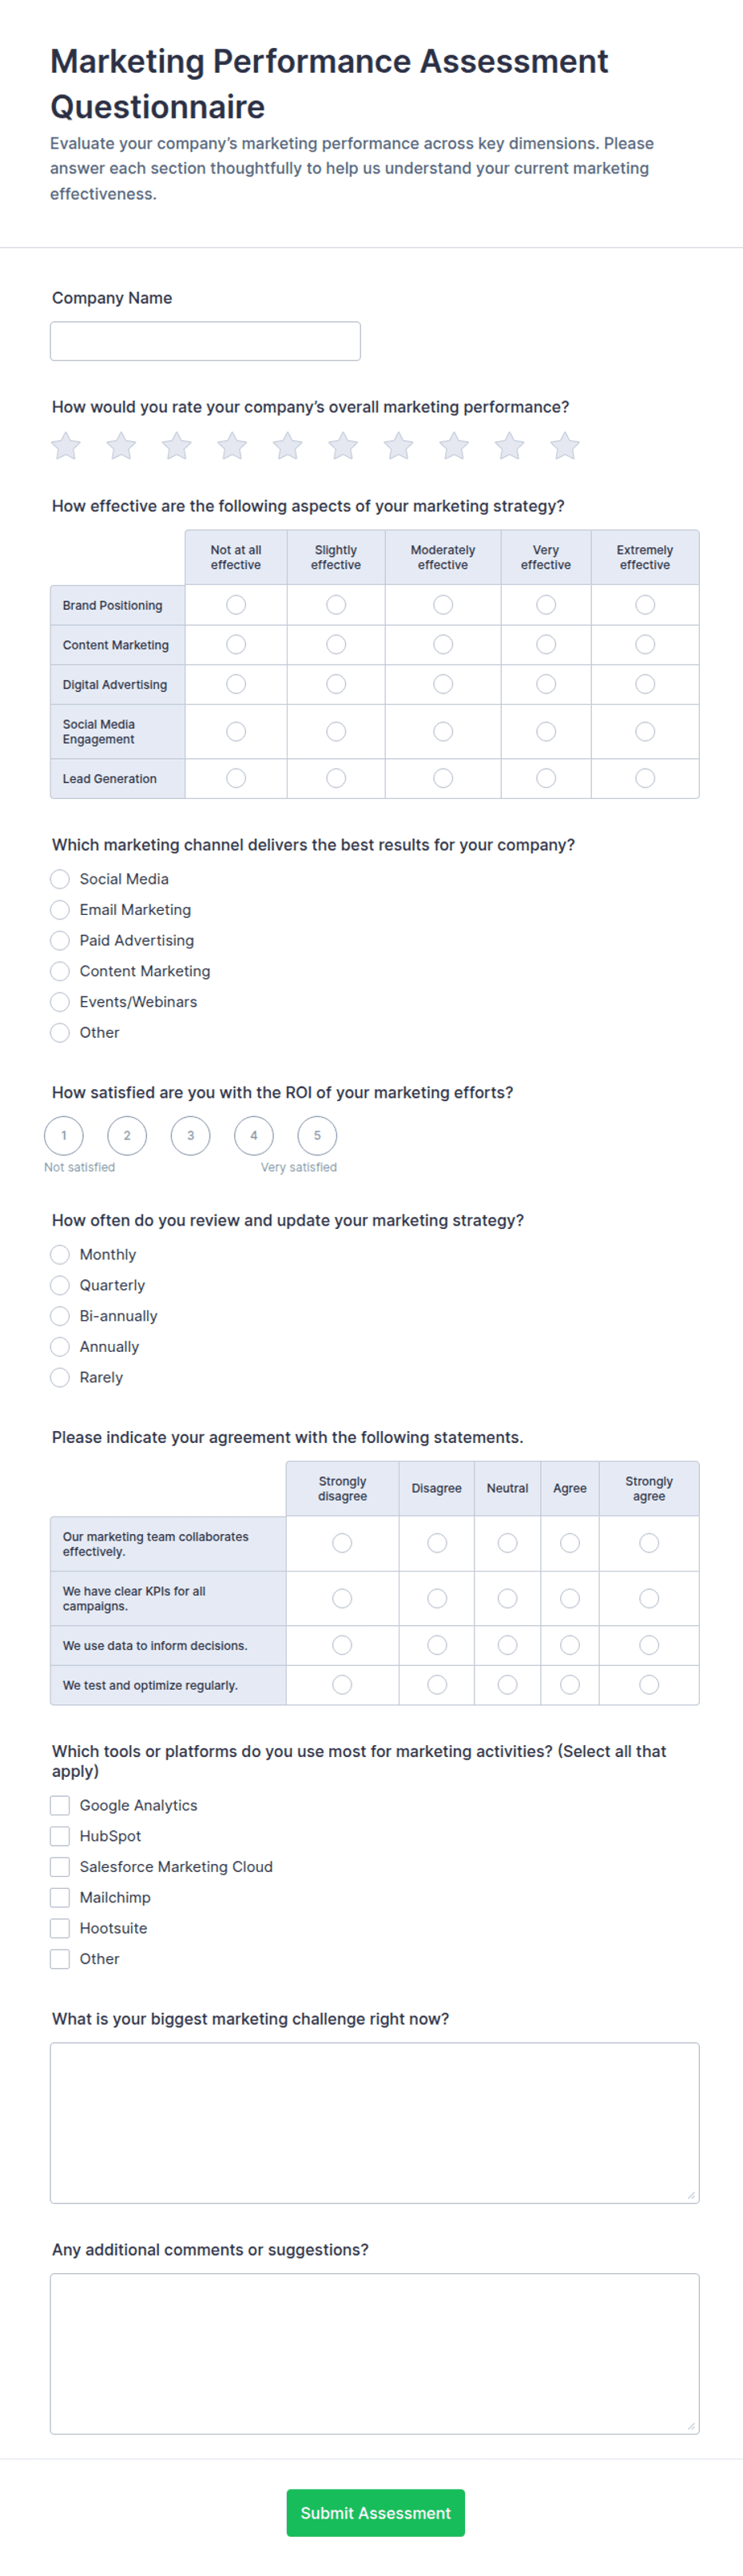Image resolution: width=743 pixels, height=2576 pixels.
Task: Choose the seventh rating star
Action: pos(399,446)
